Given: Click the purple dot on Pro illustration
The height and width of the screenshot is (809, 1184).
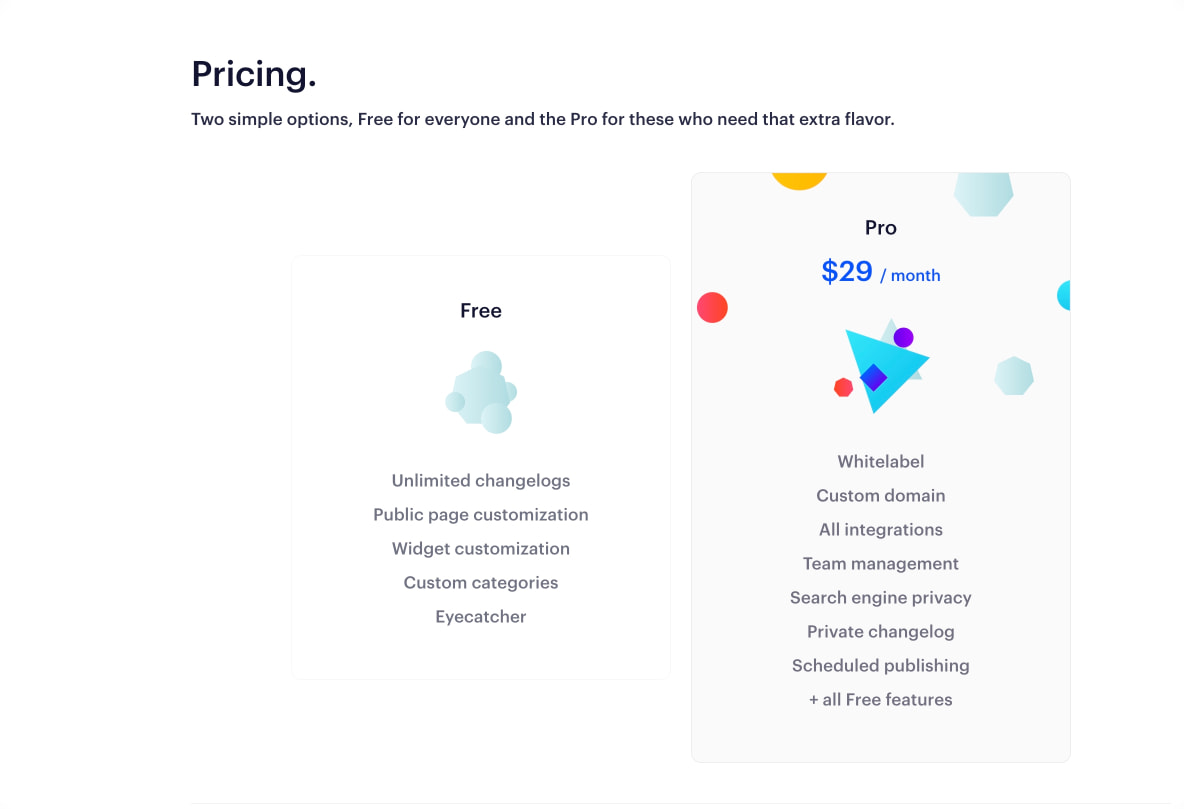Looking at the screenshot, I should pyautogui.click(x=903, y=337).
